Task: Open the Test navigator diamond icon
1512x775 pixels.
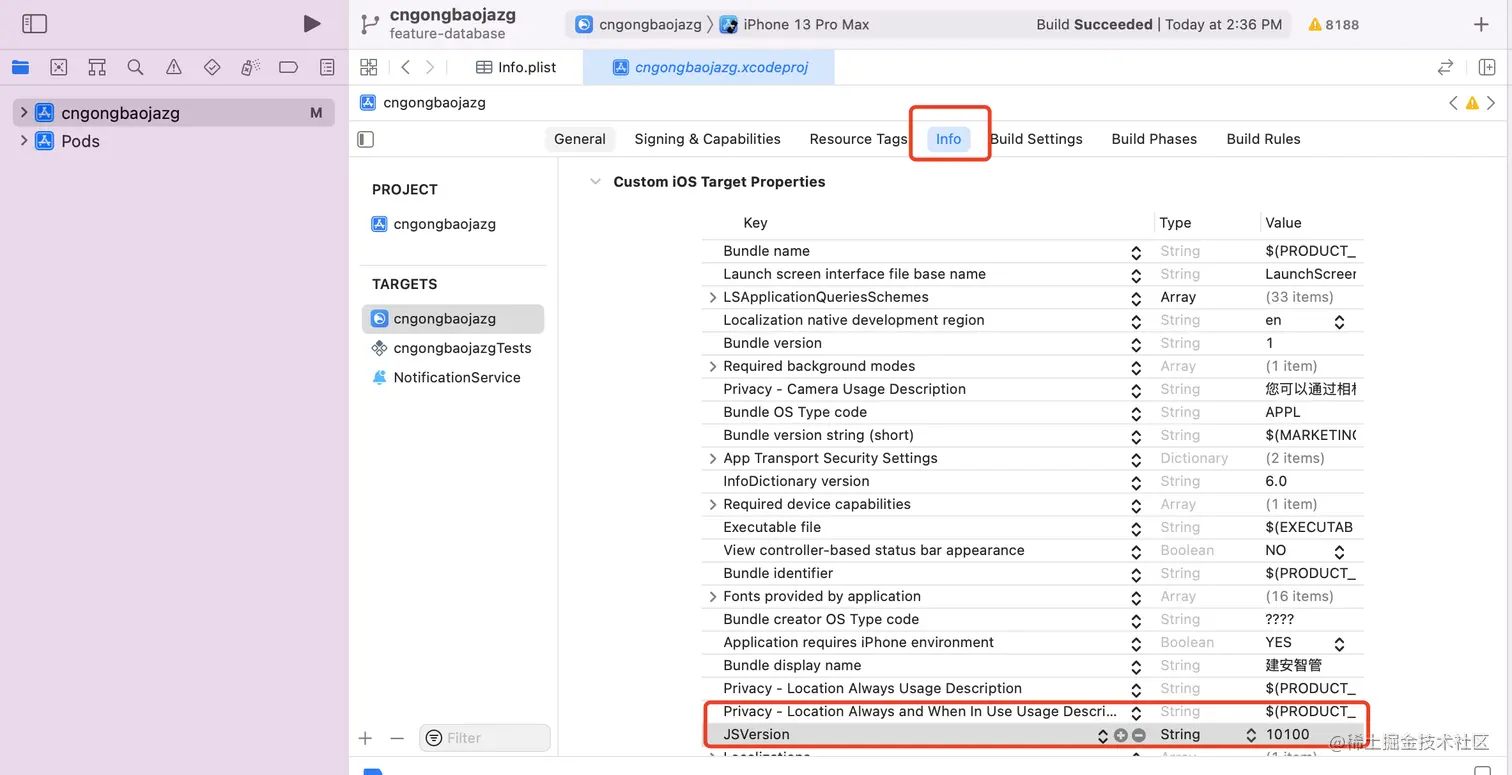Action: 212,67
